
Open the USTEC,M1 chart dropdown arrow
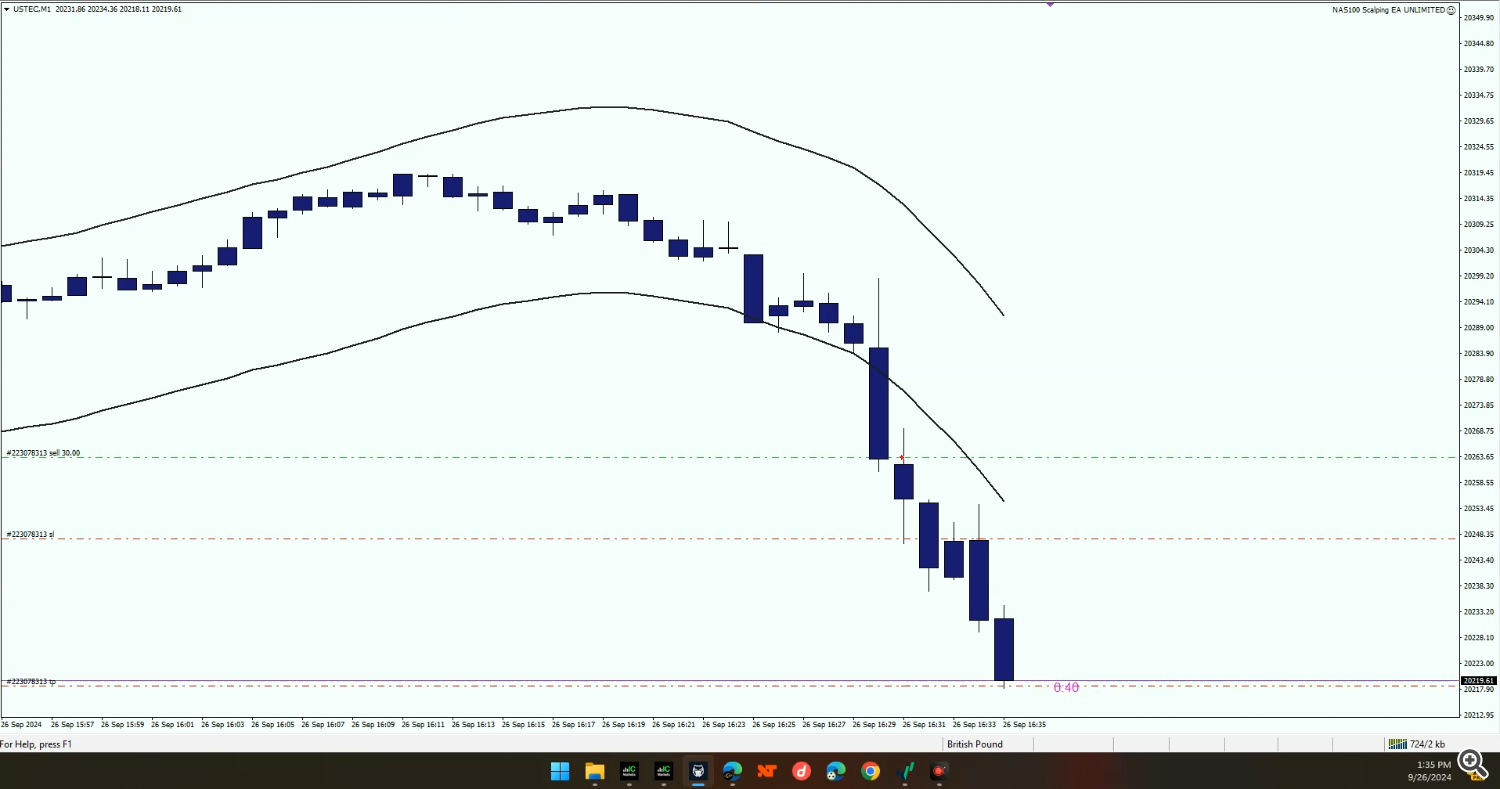pyautogui.click(x=6, y=9)
